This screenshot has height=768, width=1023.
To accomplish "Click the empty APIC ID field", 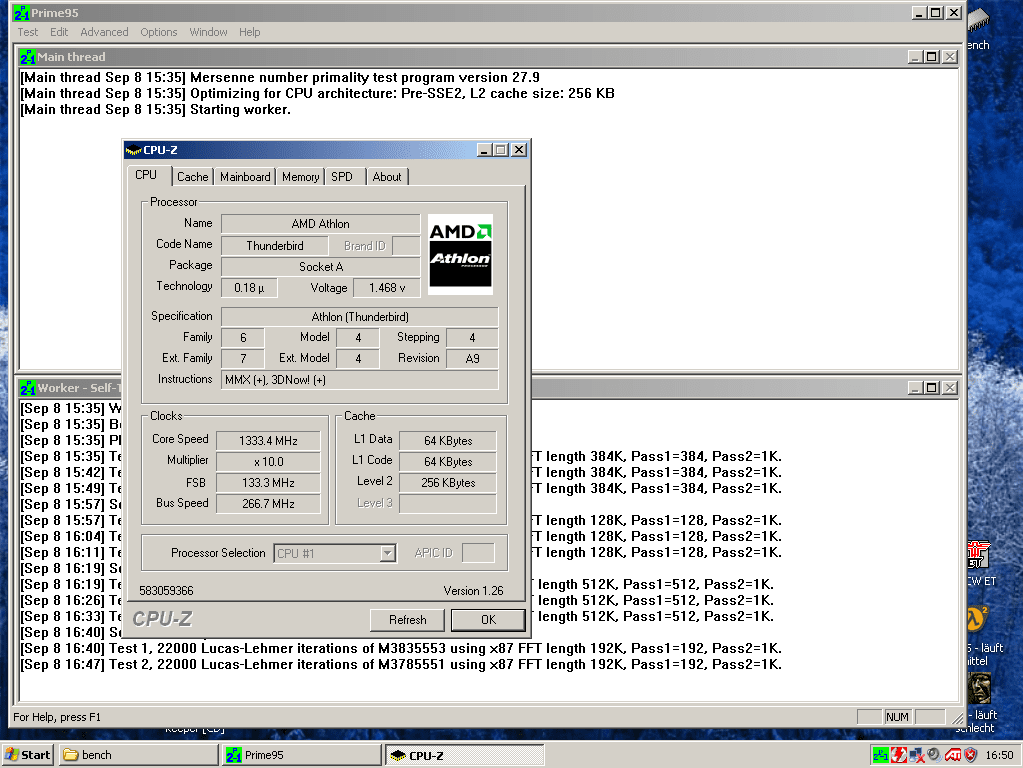I will click(x=478, y=553).
